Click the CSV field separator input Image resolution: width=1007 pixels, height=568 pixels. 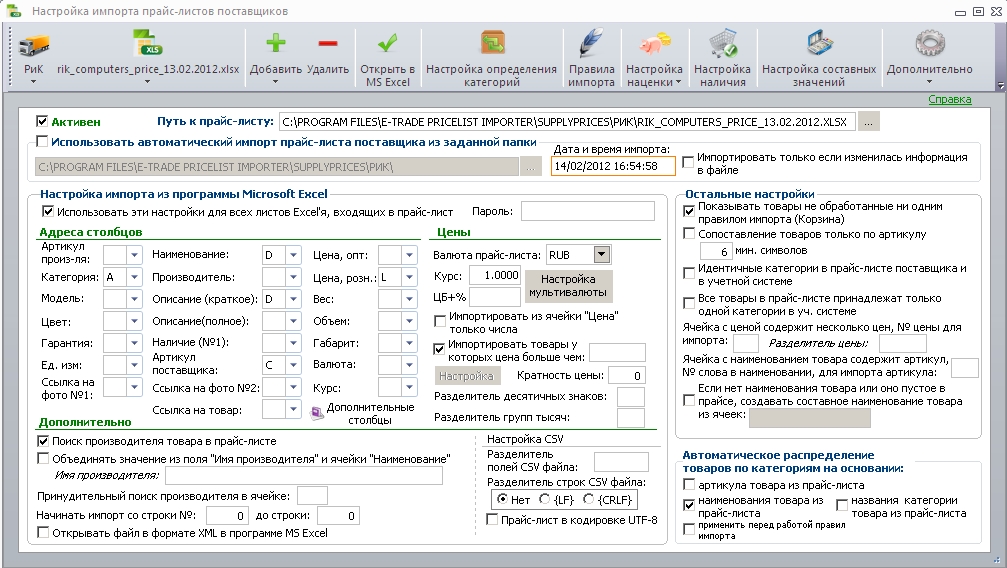click(621, 461)
